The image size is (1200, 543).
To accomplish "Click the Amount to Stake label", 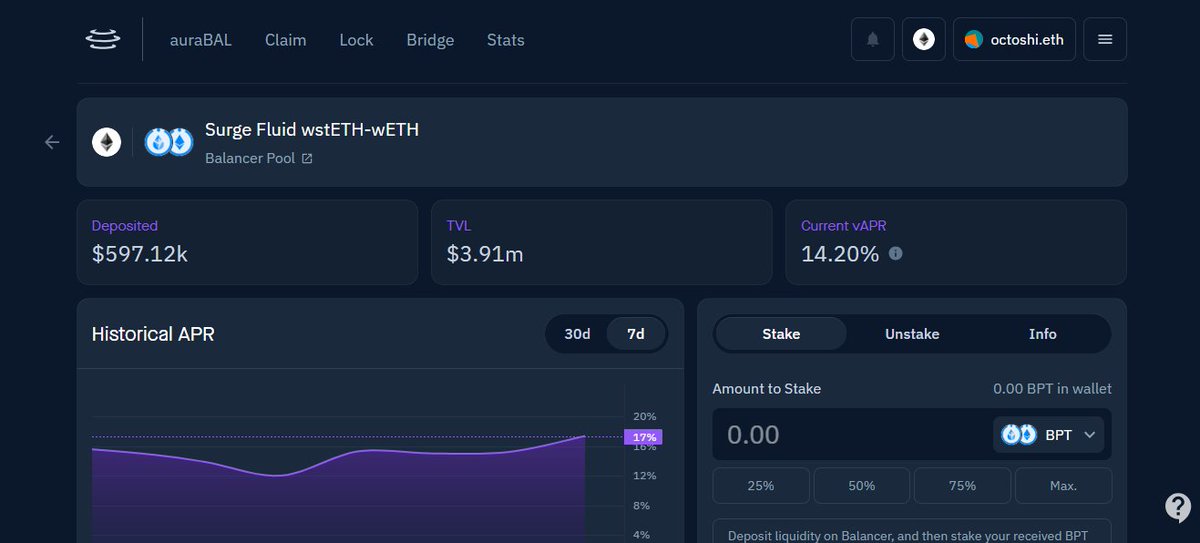I will point(767,389).
